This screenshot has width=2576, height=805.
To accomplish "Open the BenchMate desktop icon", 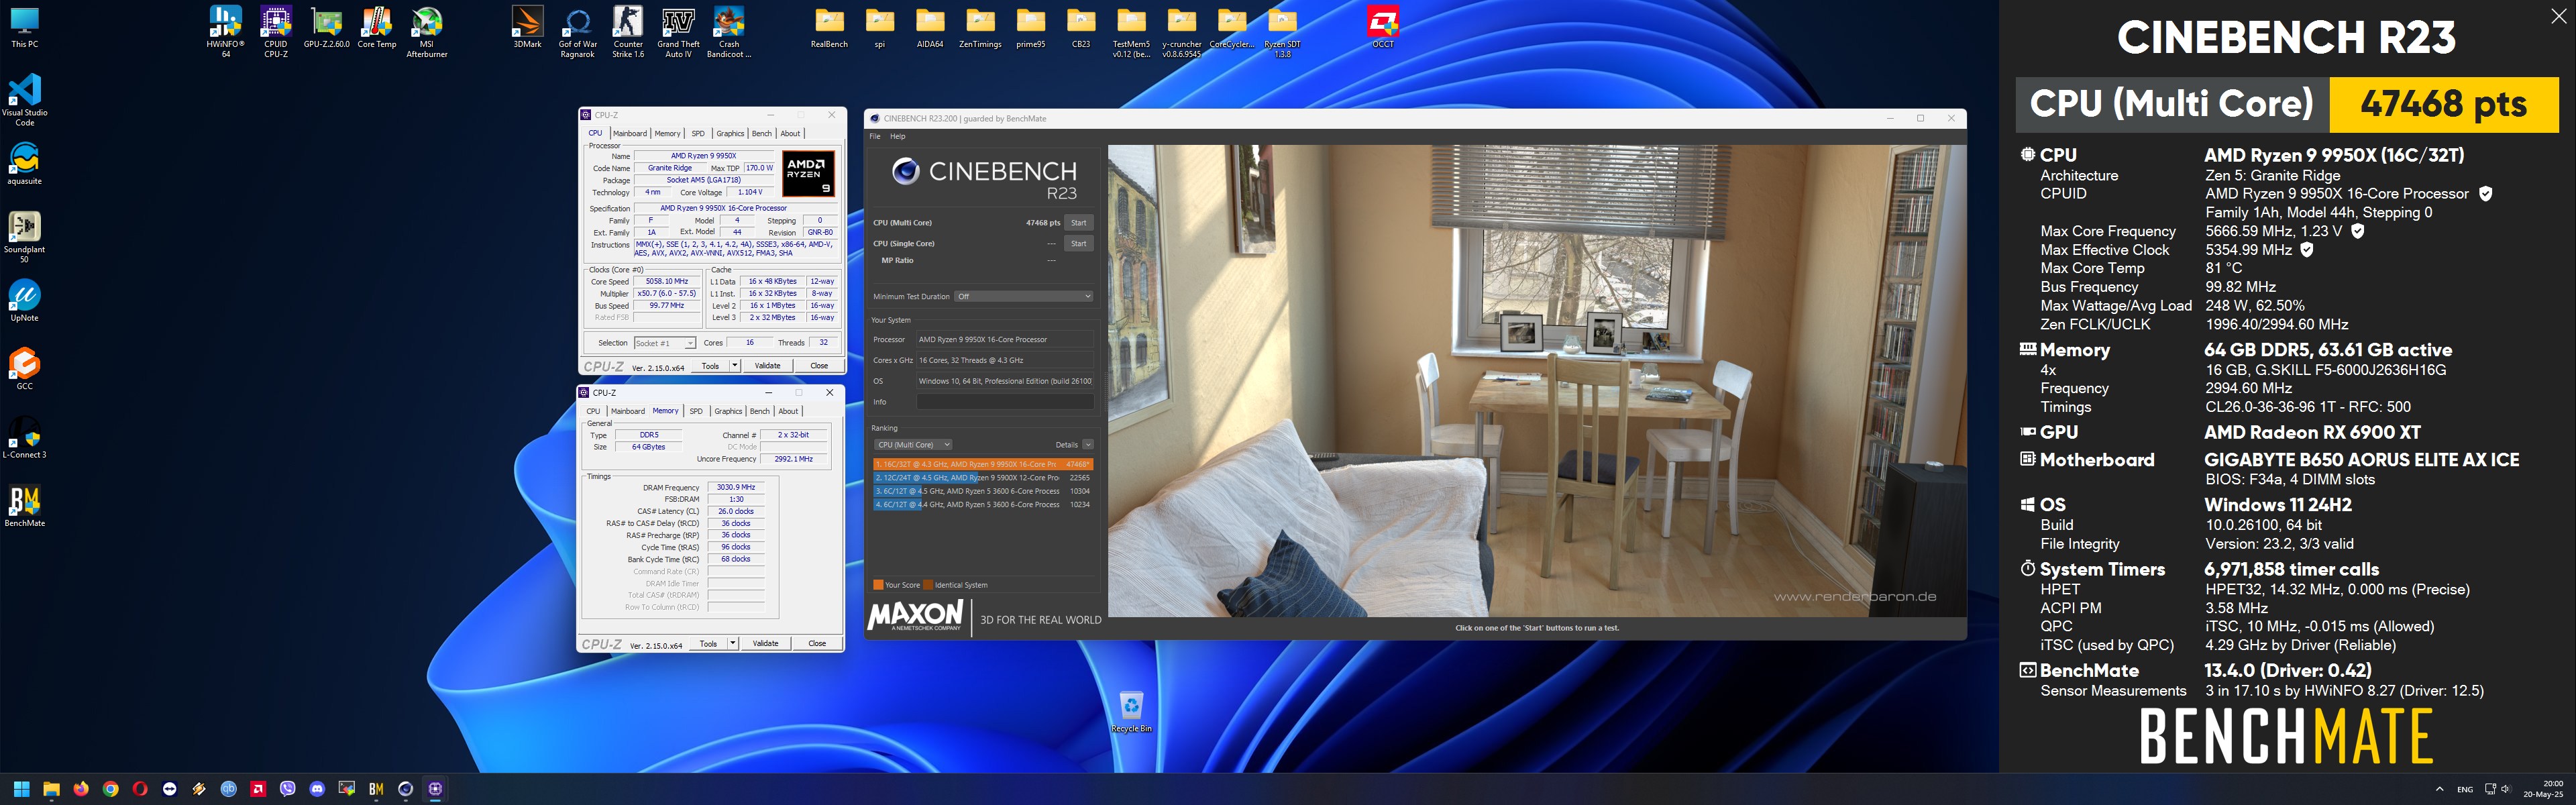I will [x=25, y=505].
